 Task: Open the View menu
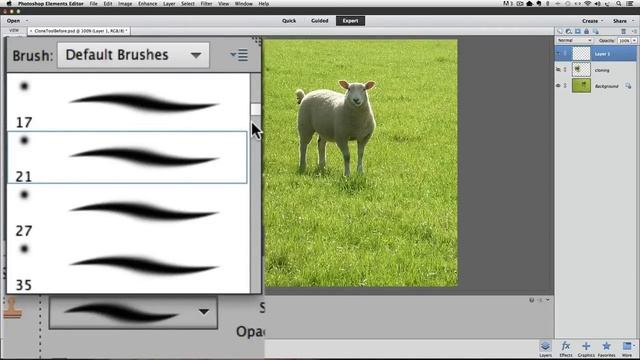tap(223, 4)
